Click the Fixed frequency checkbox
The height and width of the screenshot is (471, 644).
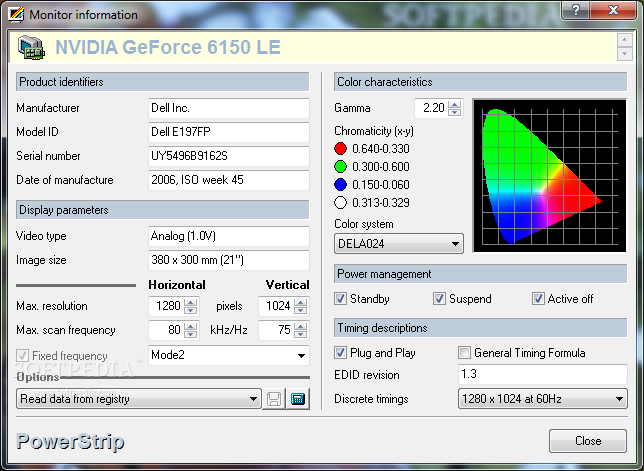(22, 355)
